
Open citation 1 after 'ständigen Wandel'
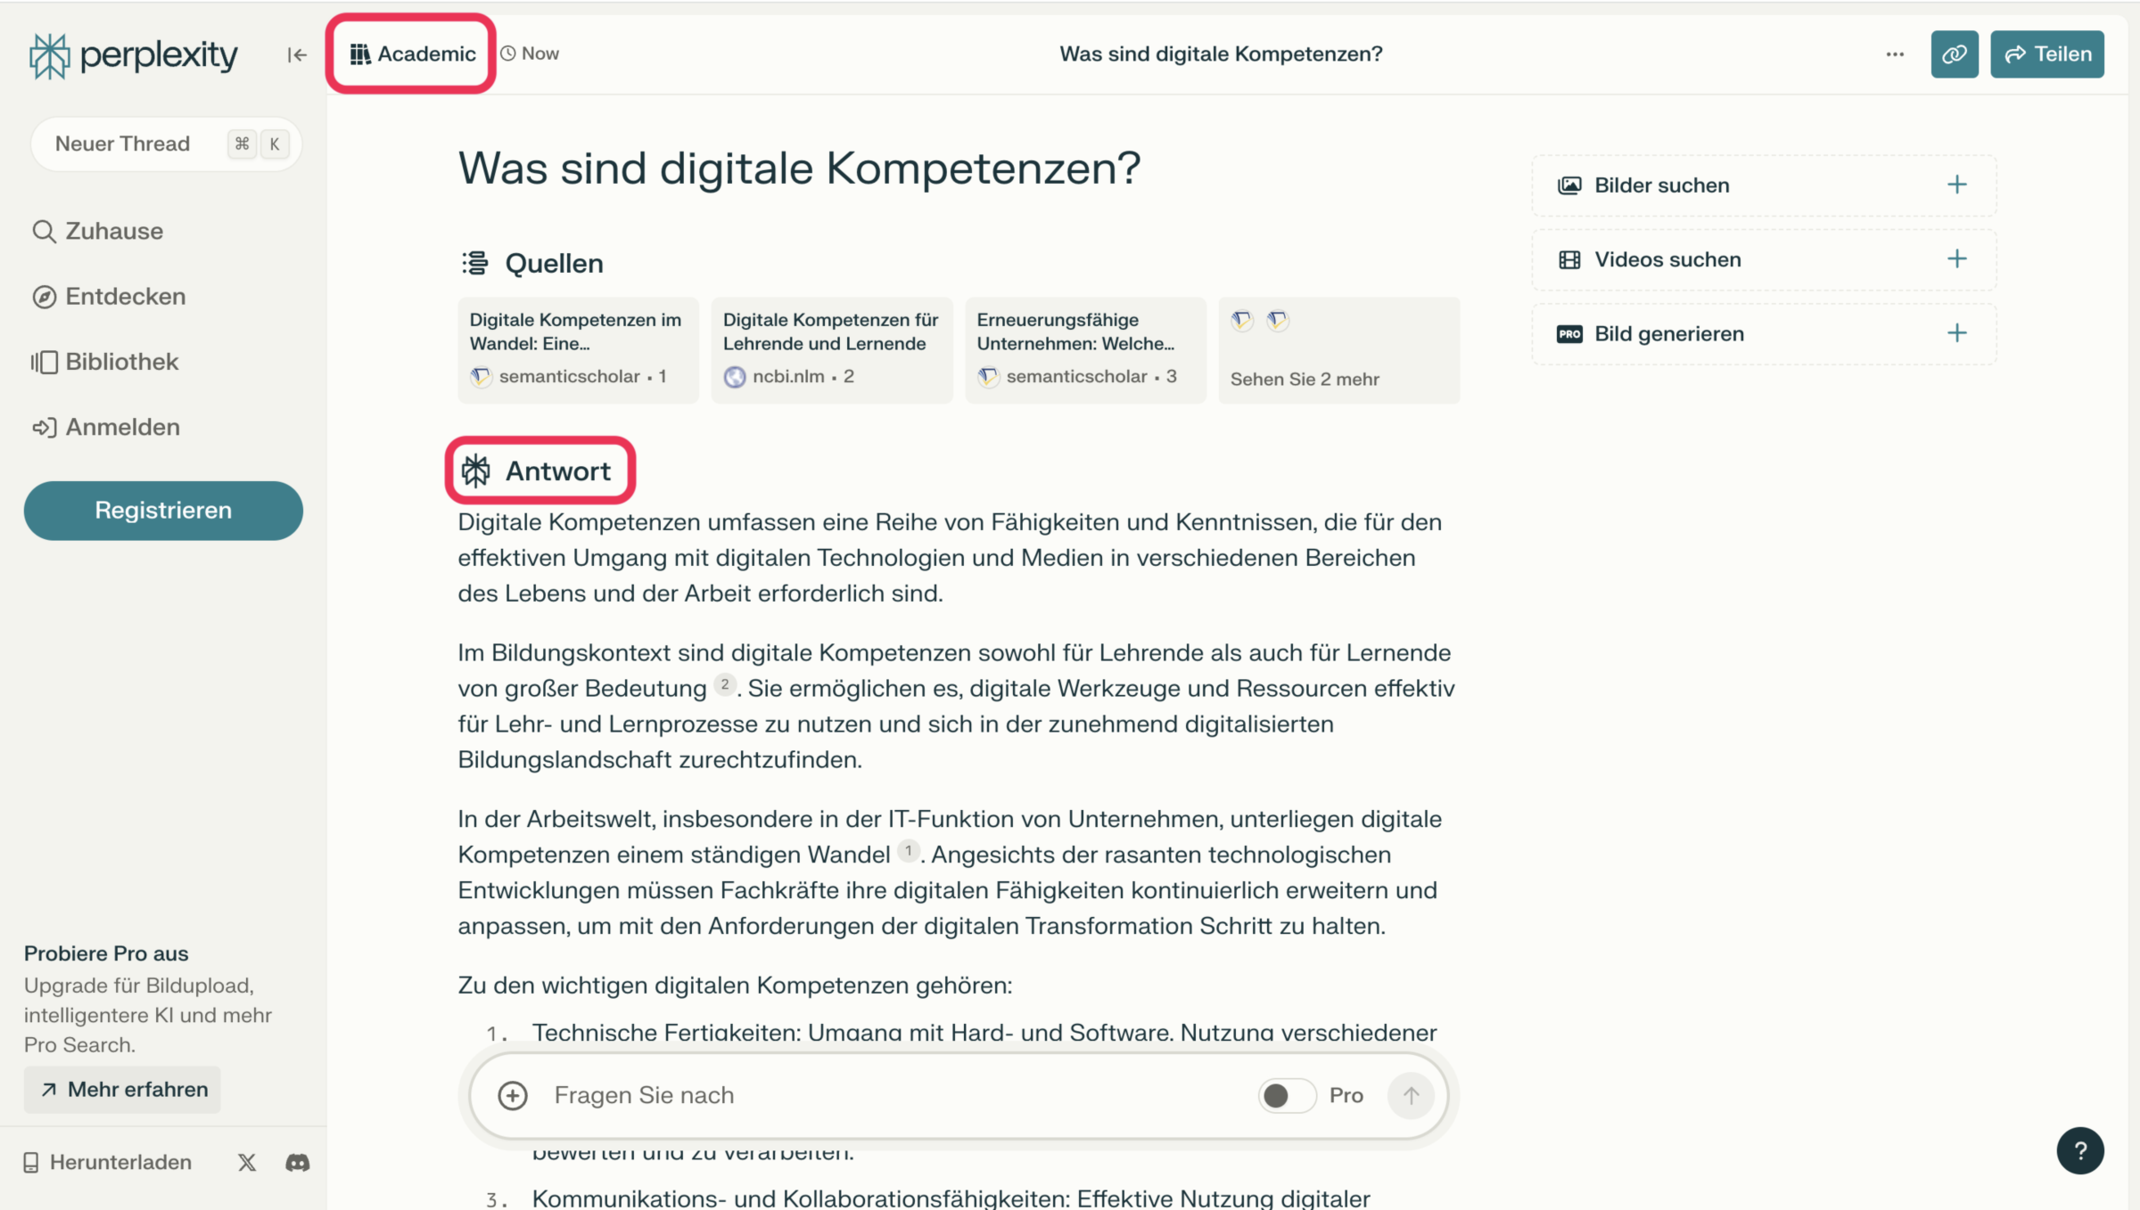coord(907,851)
